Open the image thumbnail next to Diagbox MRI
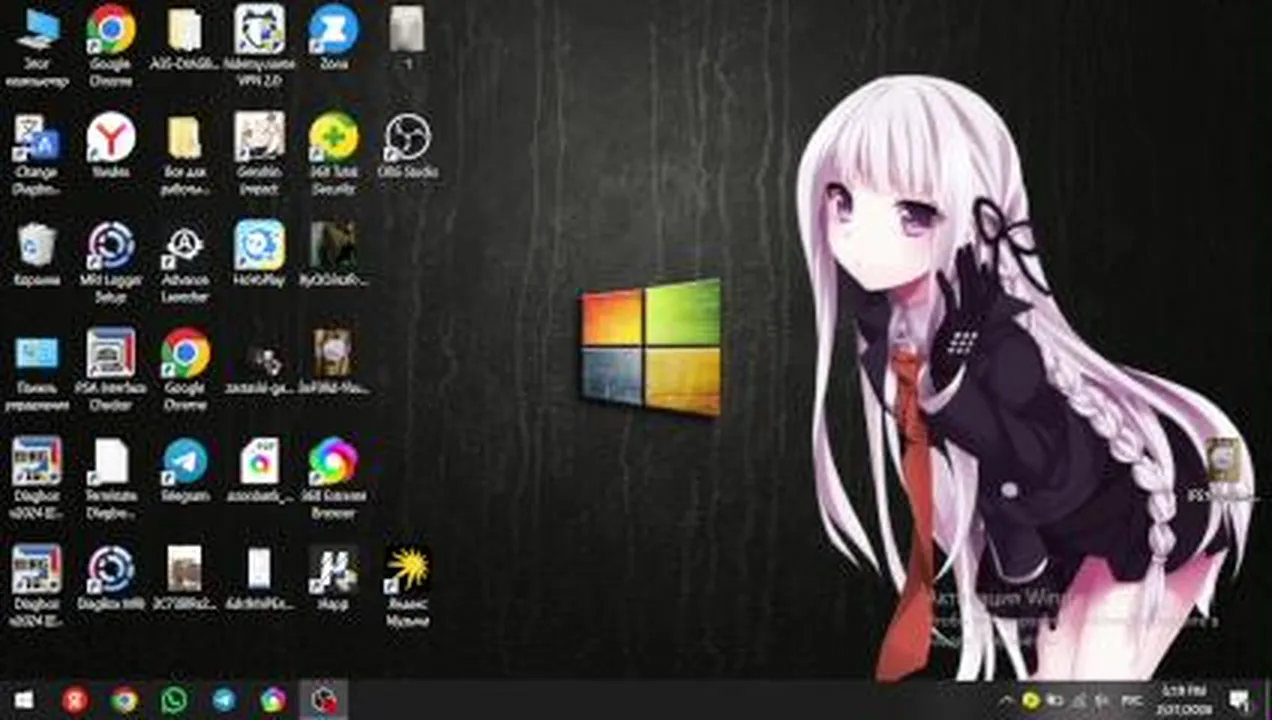 [185, 578]
